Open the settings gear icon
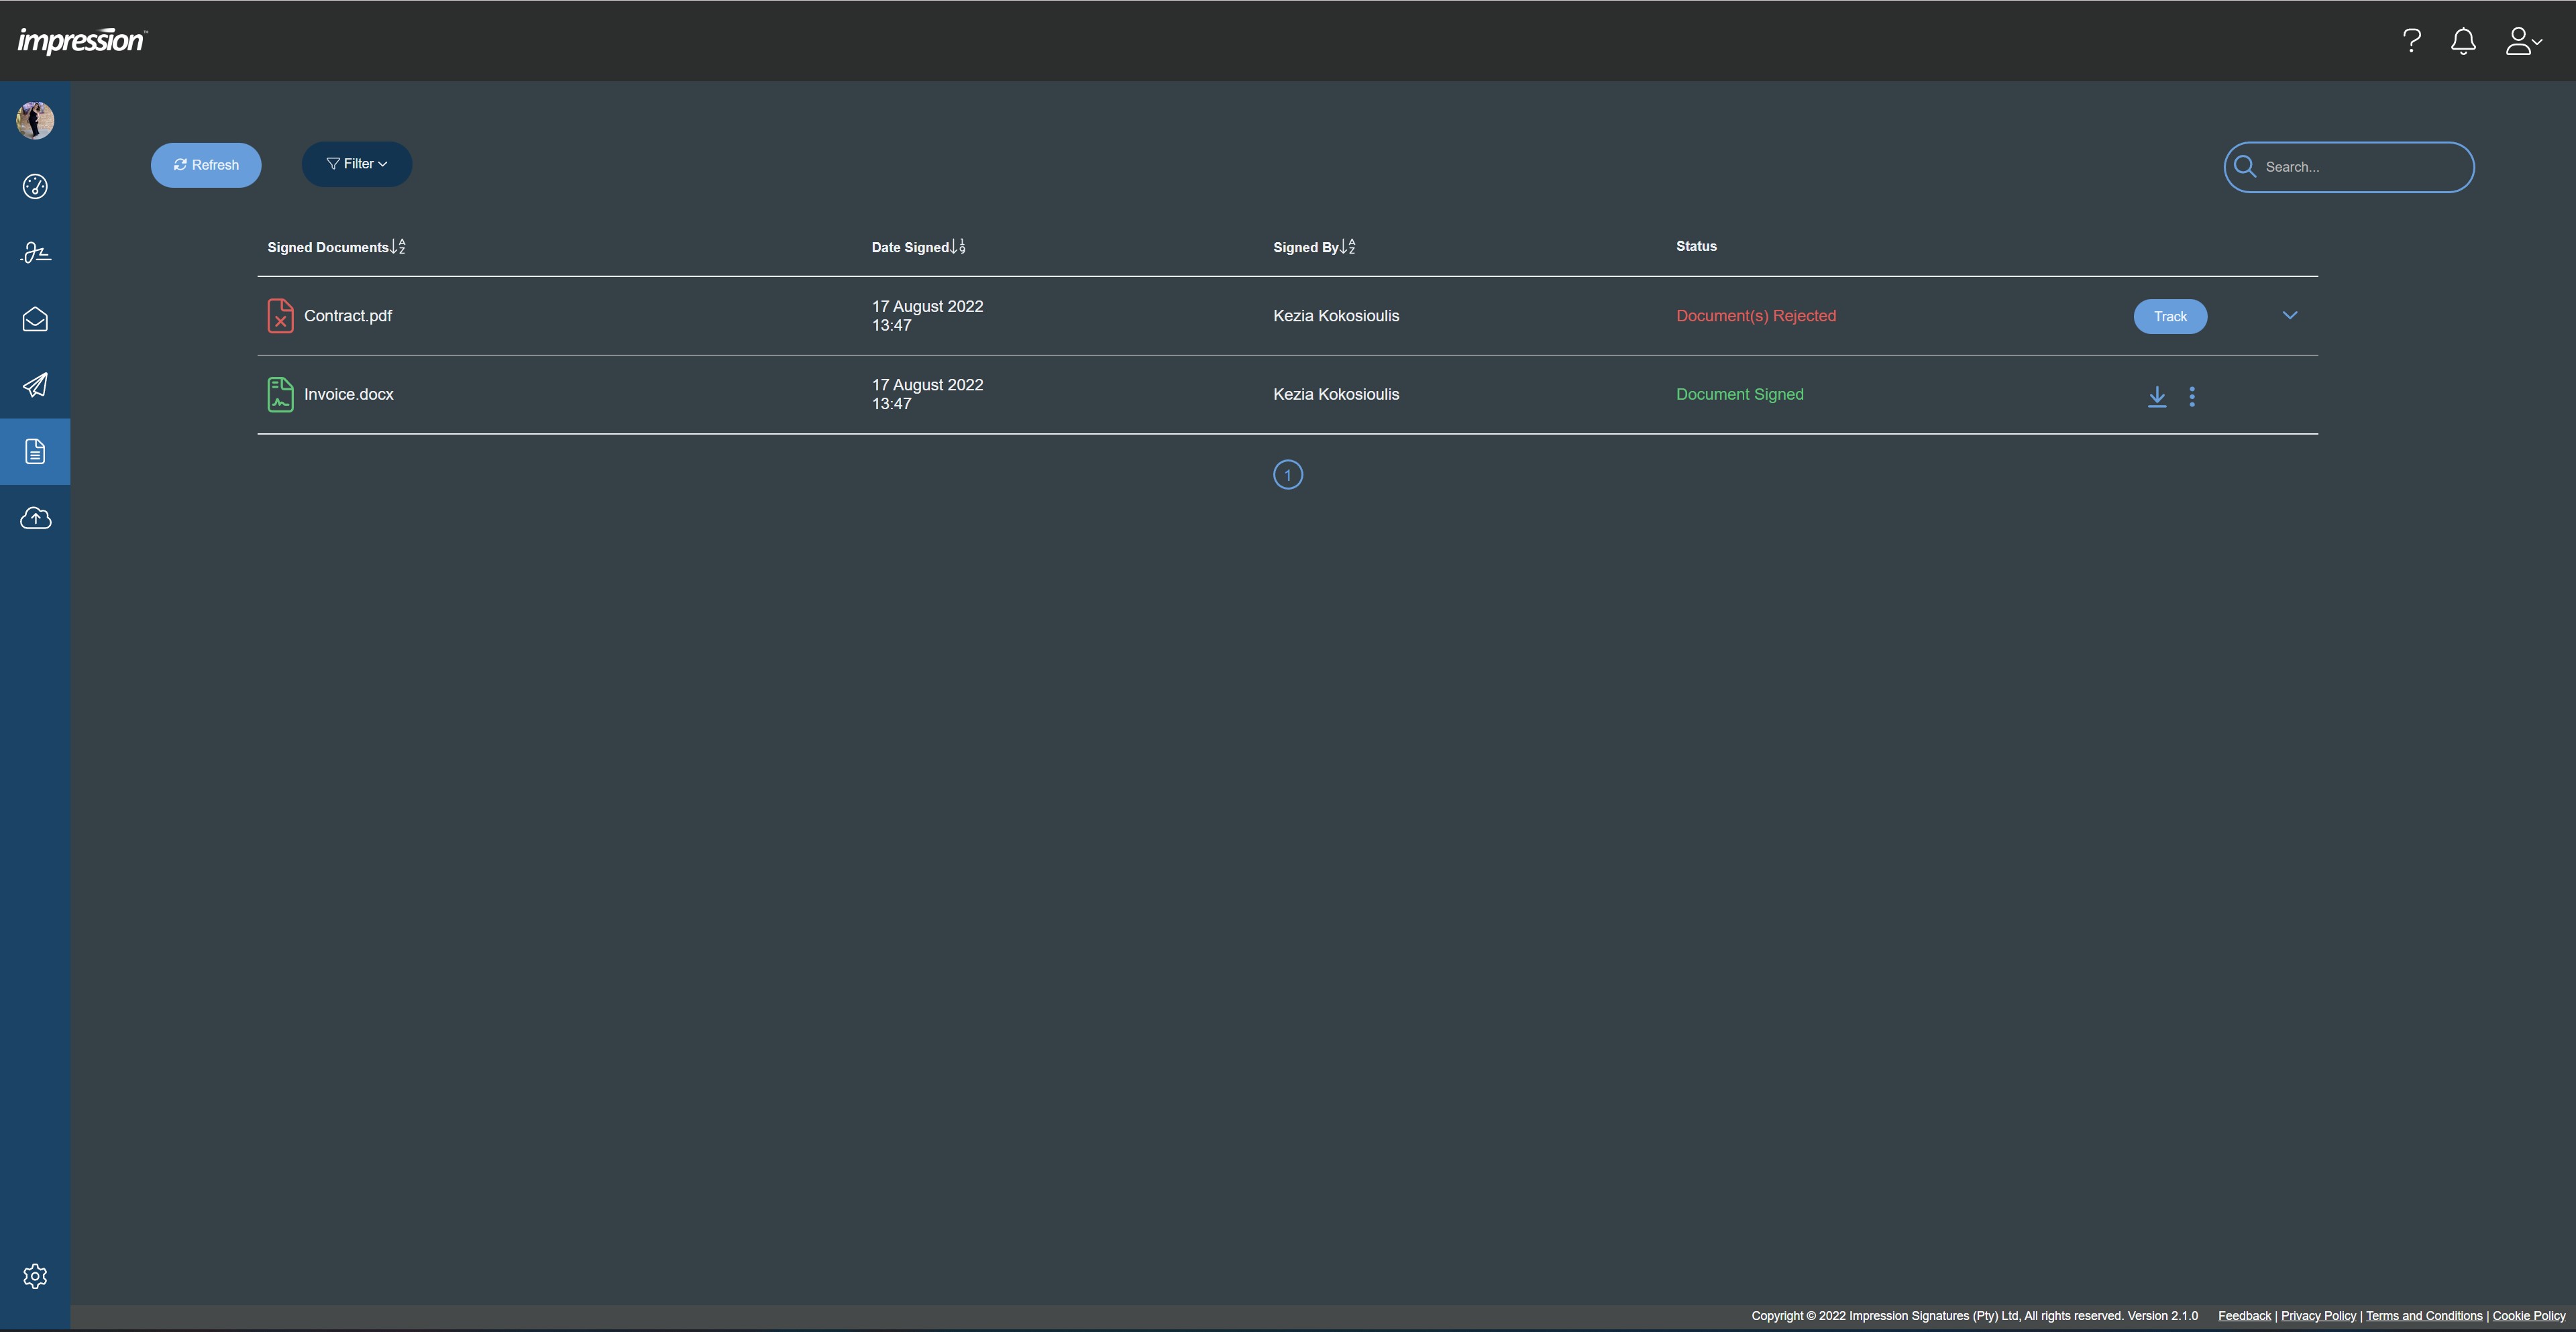 (x=35, y=1276)
